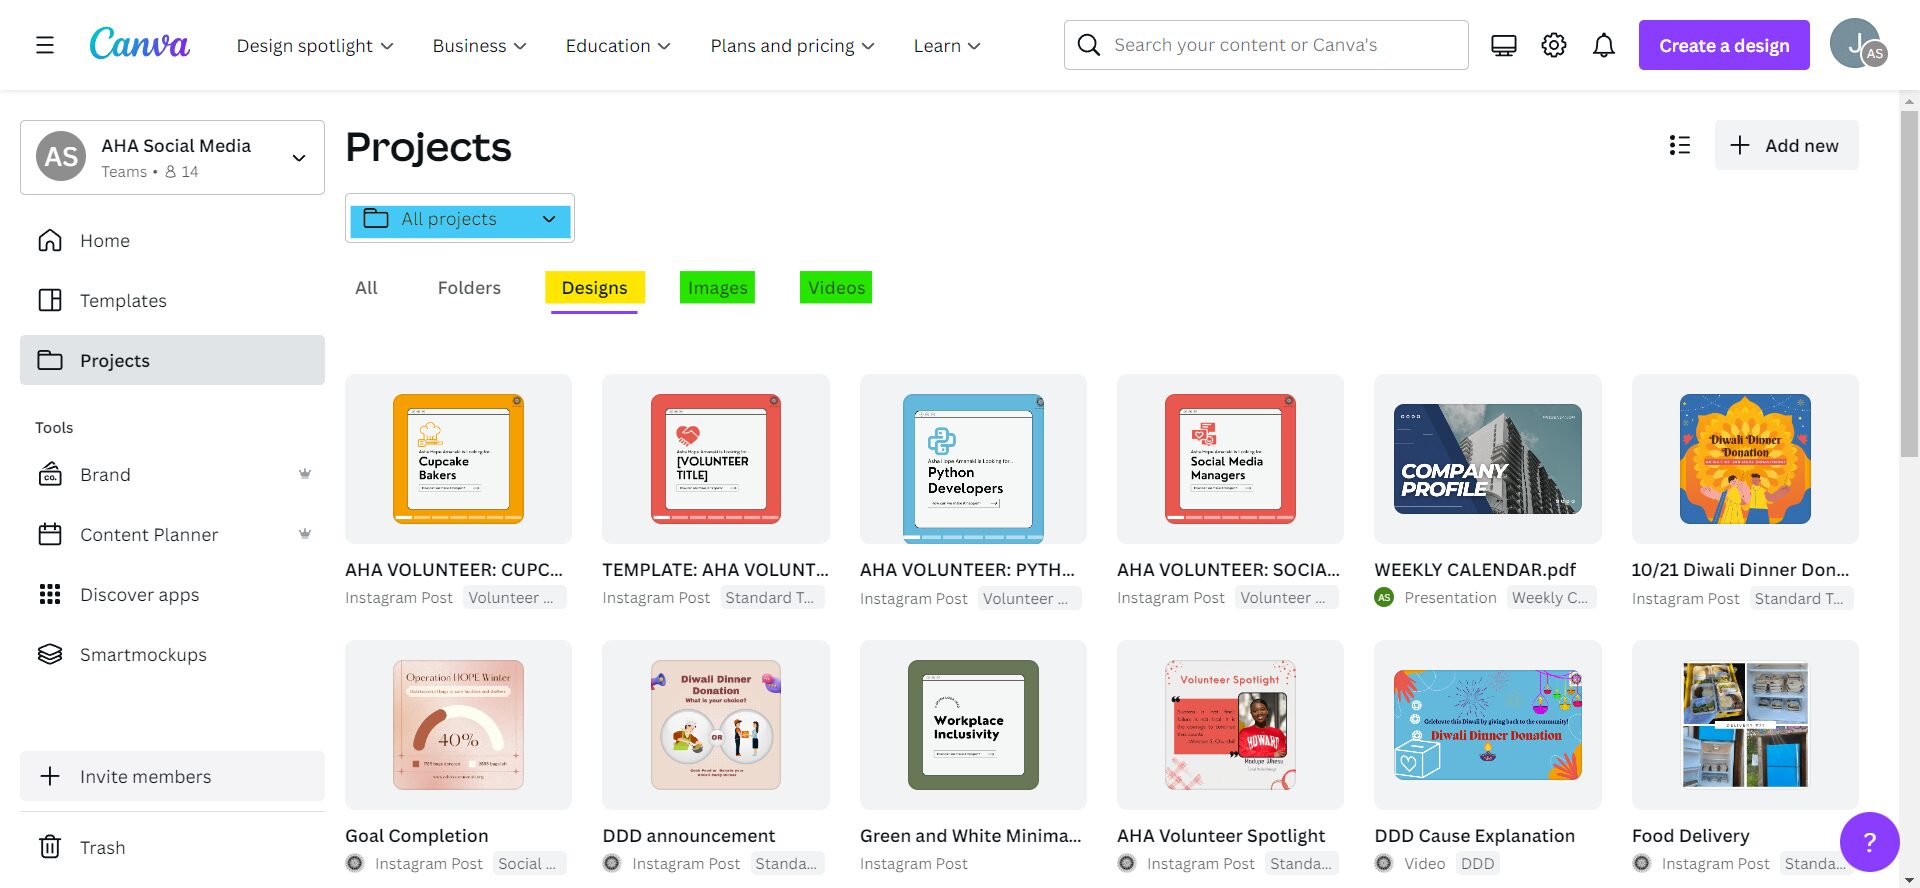The image size is (1920, 888).
Task: Switch to list view icon
Action: pyautogui.click(x=1679, y=145)
